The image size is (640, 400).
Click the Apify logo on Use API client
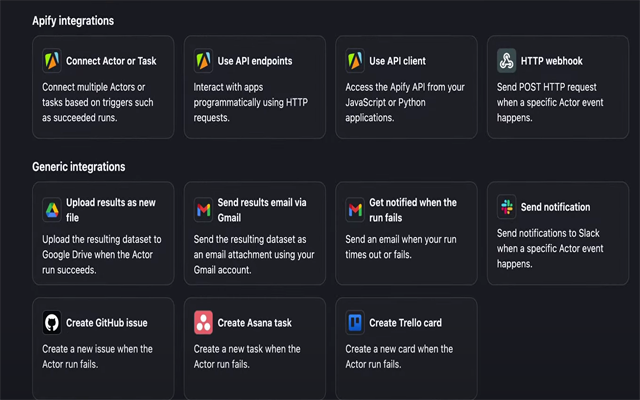point(355,61)
